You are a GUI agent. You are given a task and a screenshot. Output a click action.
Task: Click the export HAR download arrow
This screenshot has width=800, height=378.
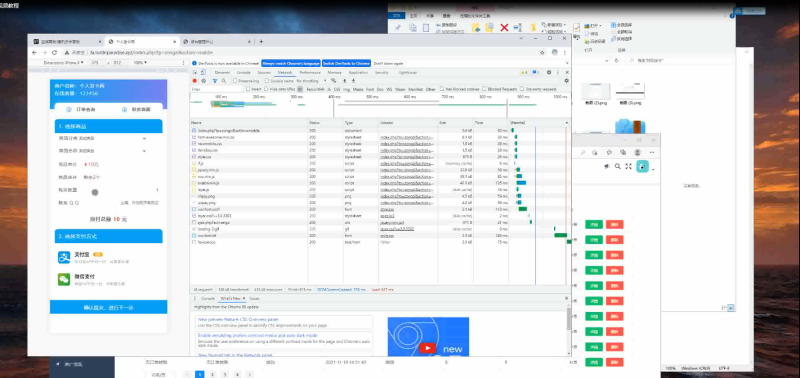(x=353, y=81)
